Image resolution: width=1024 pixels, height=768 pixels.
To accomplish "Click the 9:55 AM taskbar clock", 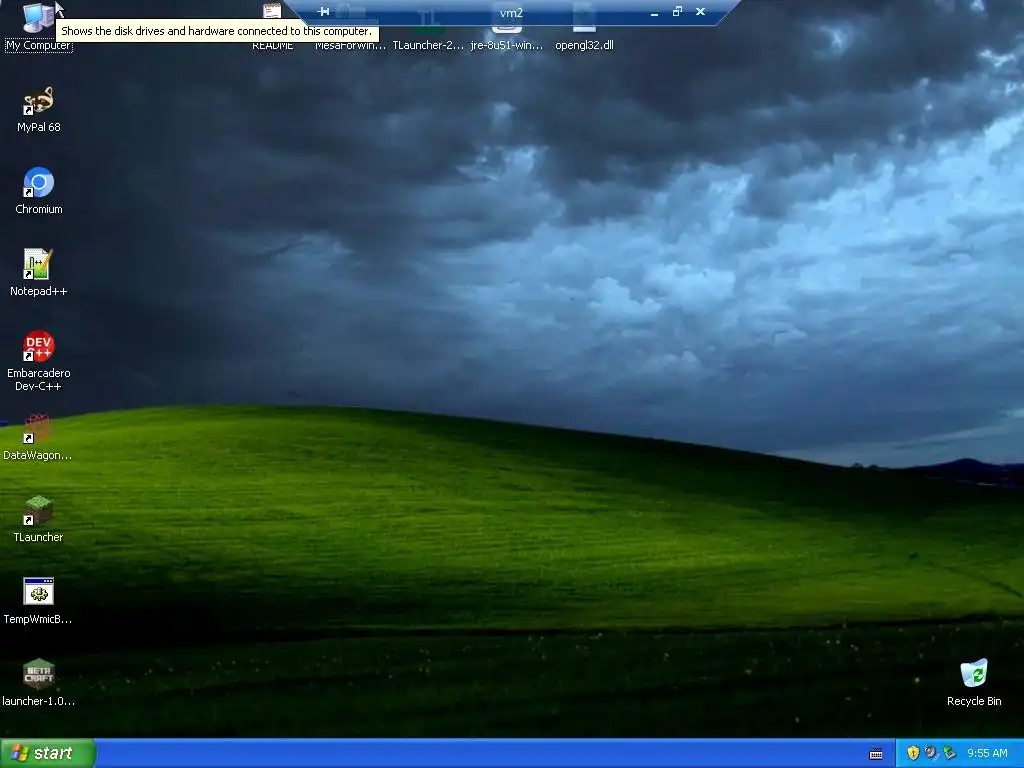I will point(987,753).
